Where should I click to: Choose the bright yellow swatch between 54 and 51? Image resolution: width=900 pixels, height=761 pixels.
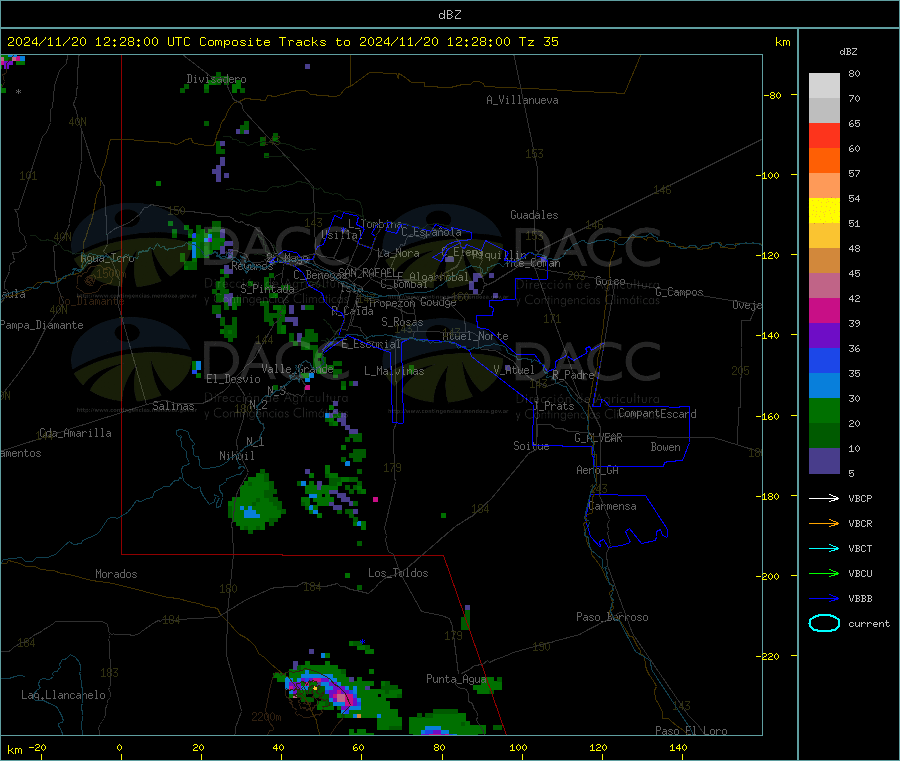824,211
